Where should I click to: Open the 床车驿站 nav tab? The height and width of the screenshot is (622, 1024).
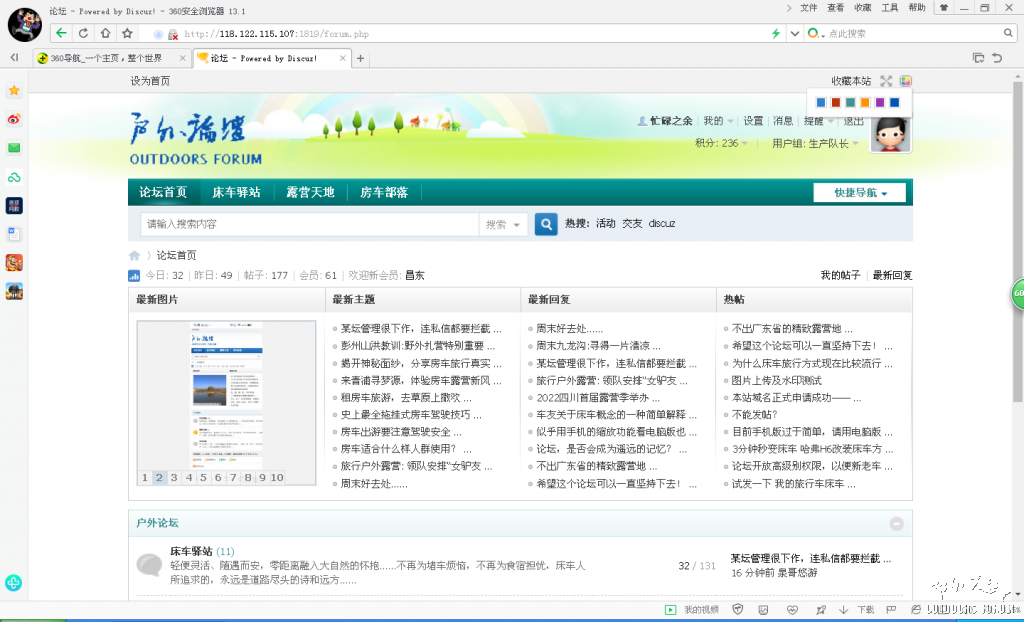pyautogui.click(x=236, y=192)
